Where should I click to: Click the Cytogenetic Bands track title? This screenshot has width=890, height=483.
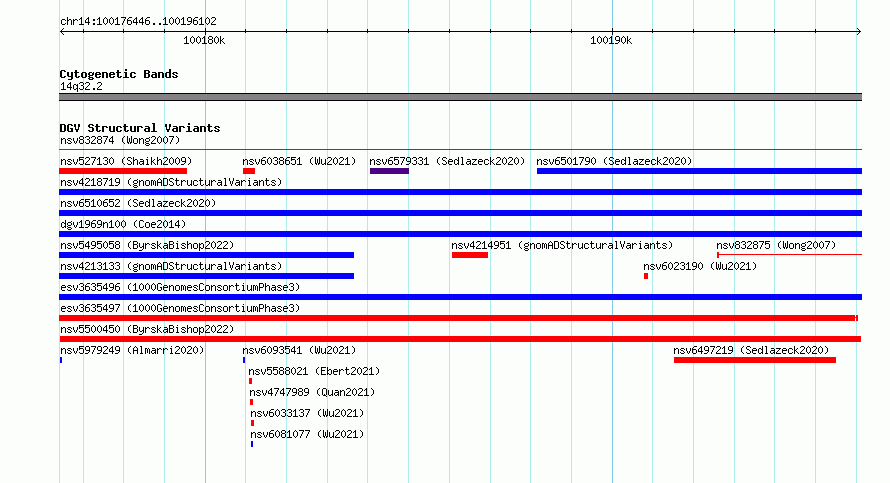[119, 74]
